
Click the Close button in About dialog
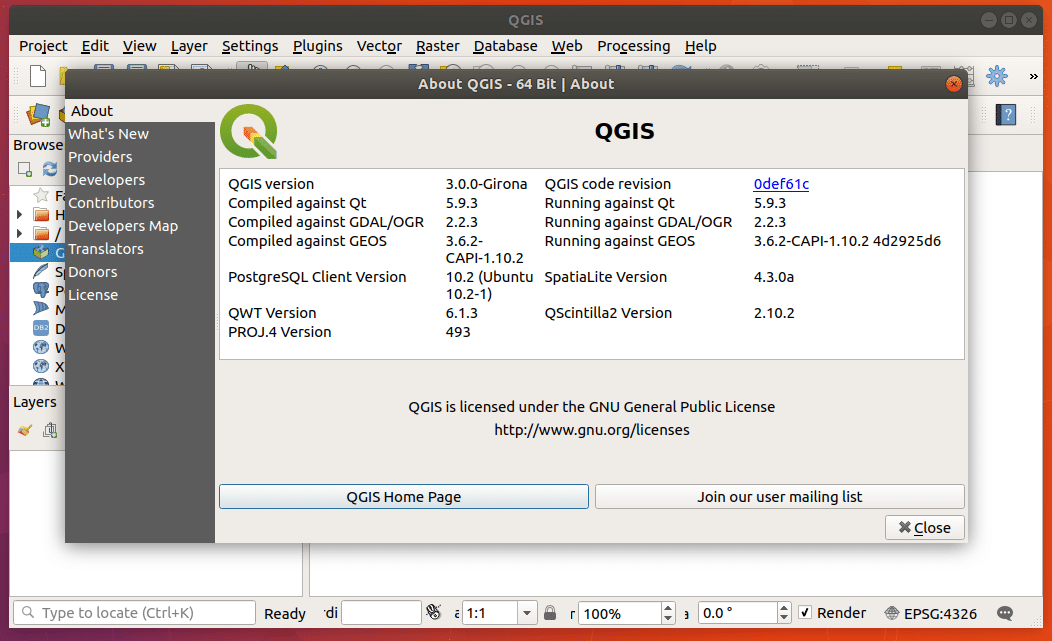925,528
